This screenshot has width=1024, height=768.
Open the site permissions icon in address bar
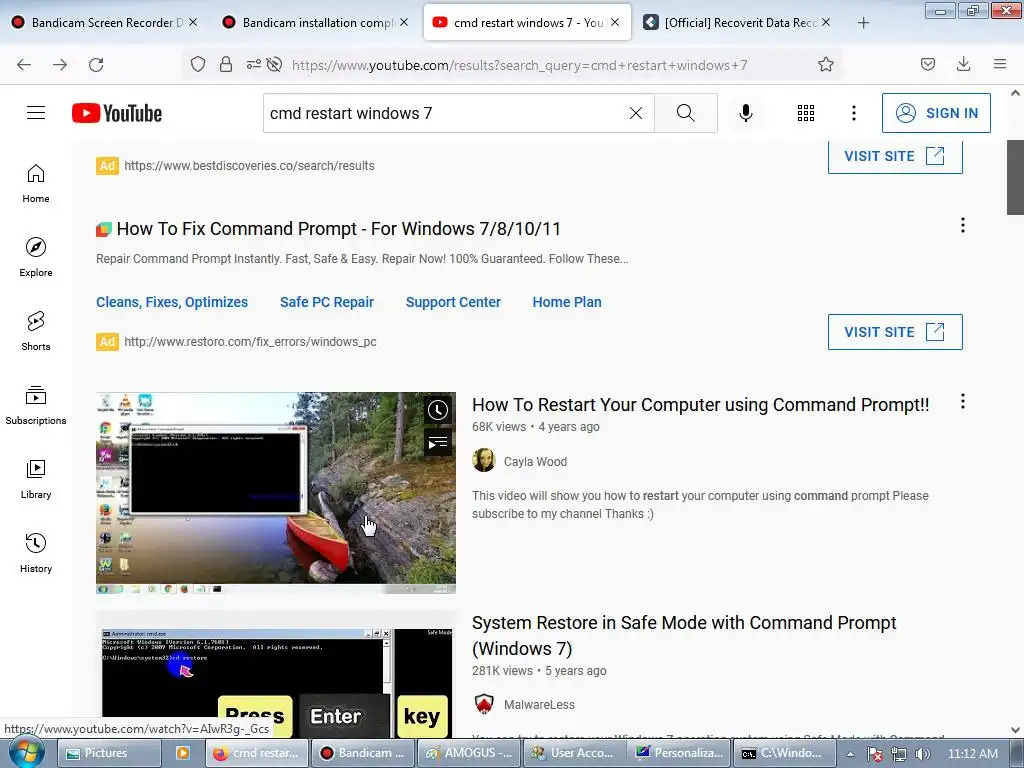coord(253,64)
